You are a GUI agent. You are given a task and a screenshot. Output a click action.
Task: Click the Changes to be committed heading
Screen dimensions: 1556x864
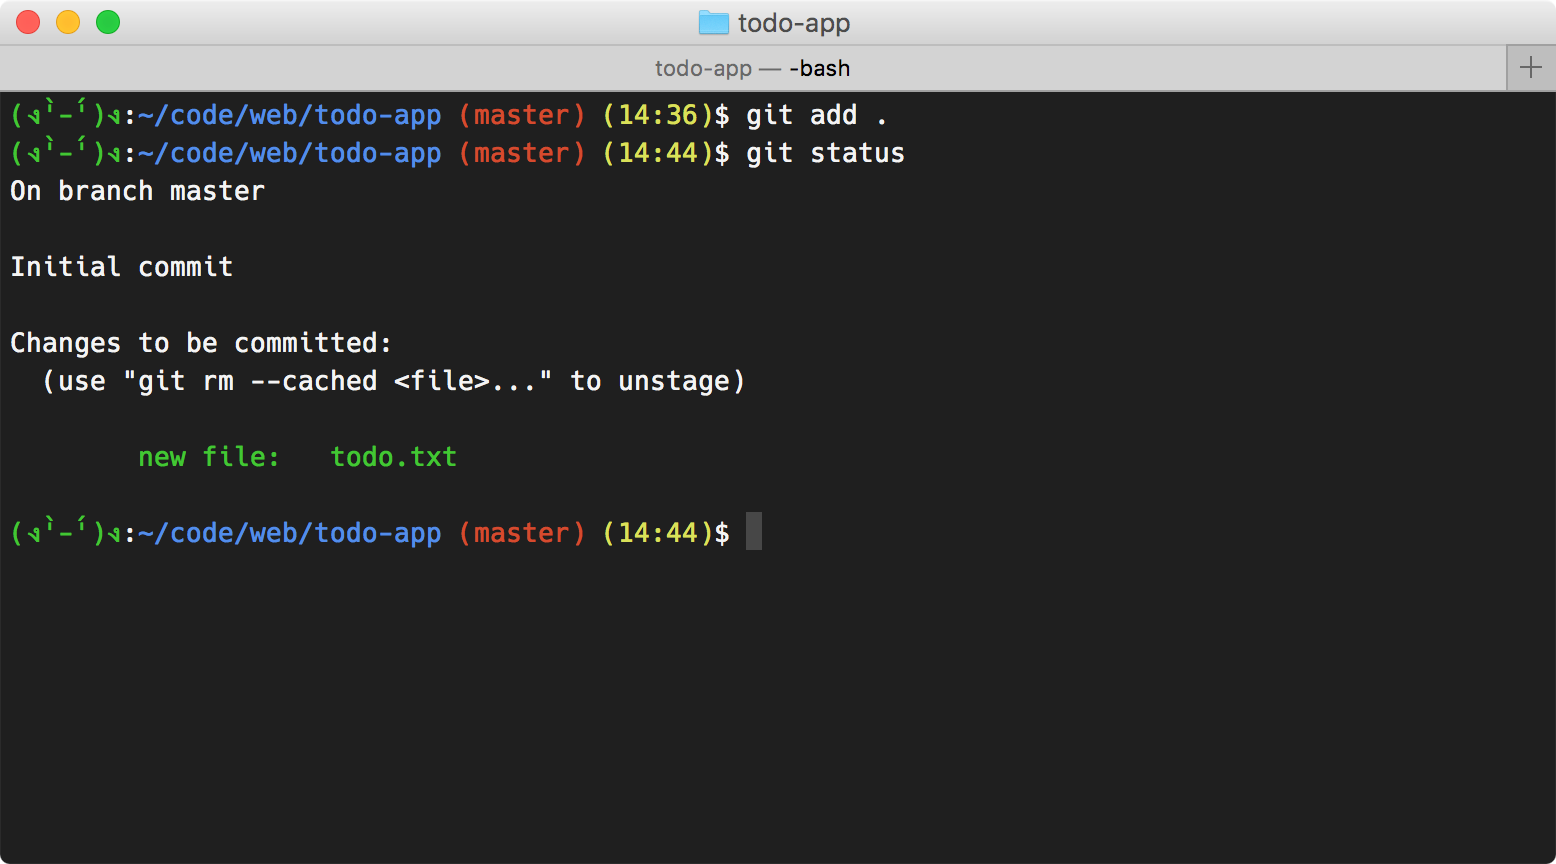[x=200, y=342]
